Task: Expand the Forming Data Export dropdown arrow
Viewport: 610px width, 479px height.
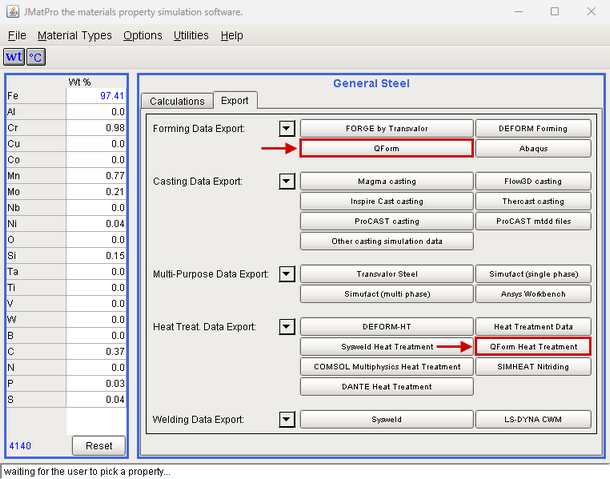Action: point(287,128)
